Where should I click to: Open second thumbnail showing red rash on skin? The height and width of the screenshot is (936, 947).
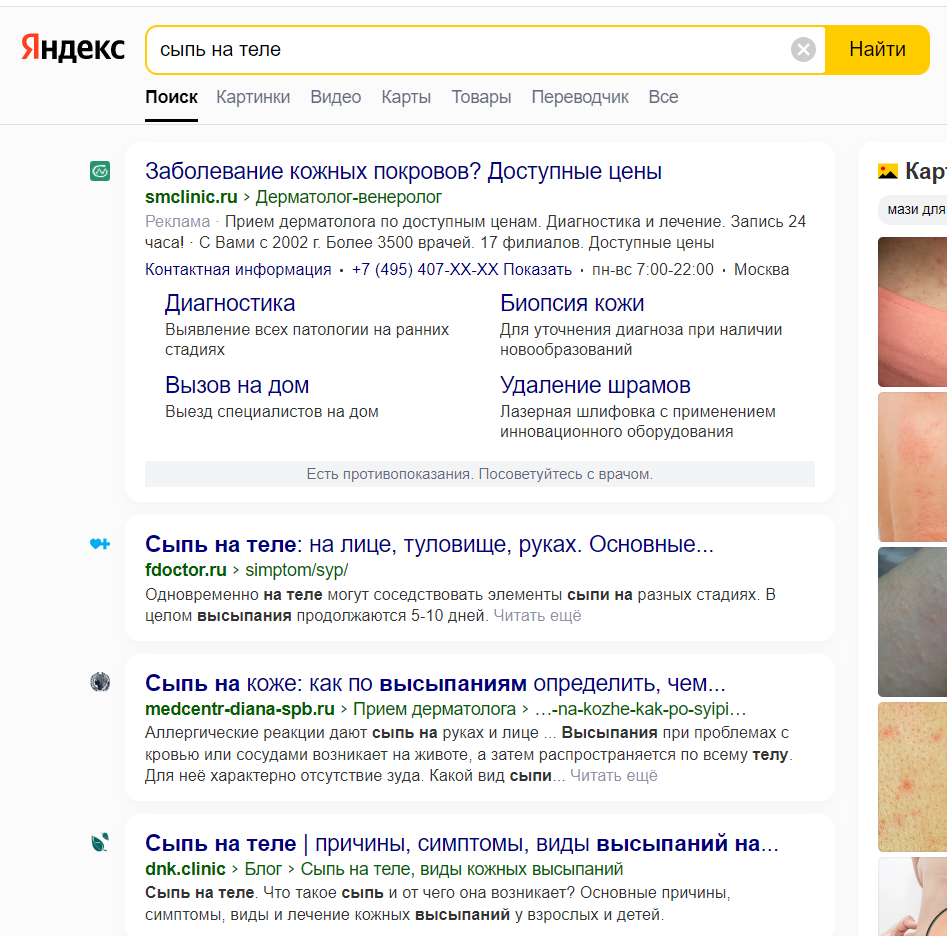coord(913,467)
